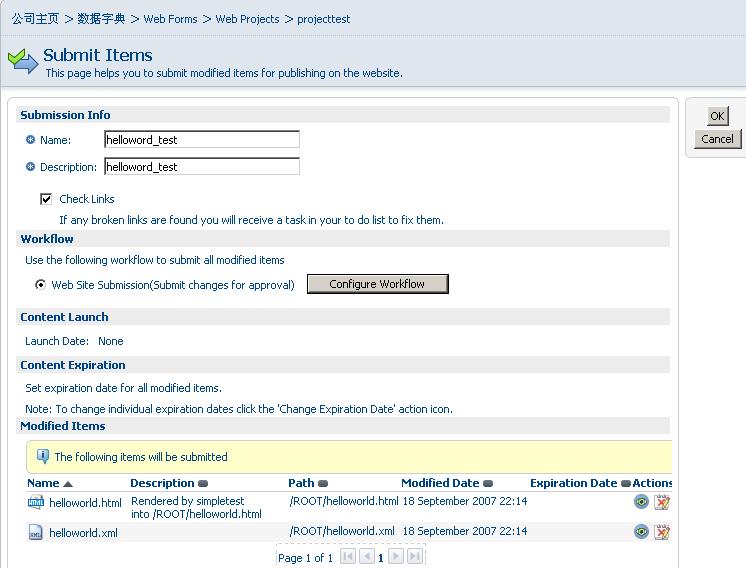Go to the Web Projects breadcrumb
This screenshot has width=746, height=568.
[x=247, y=19]
